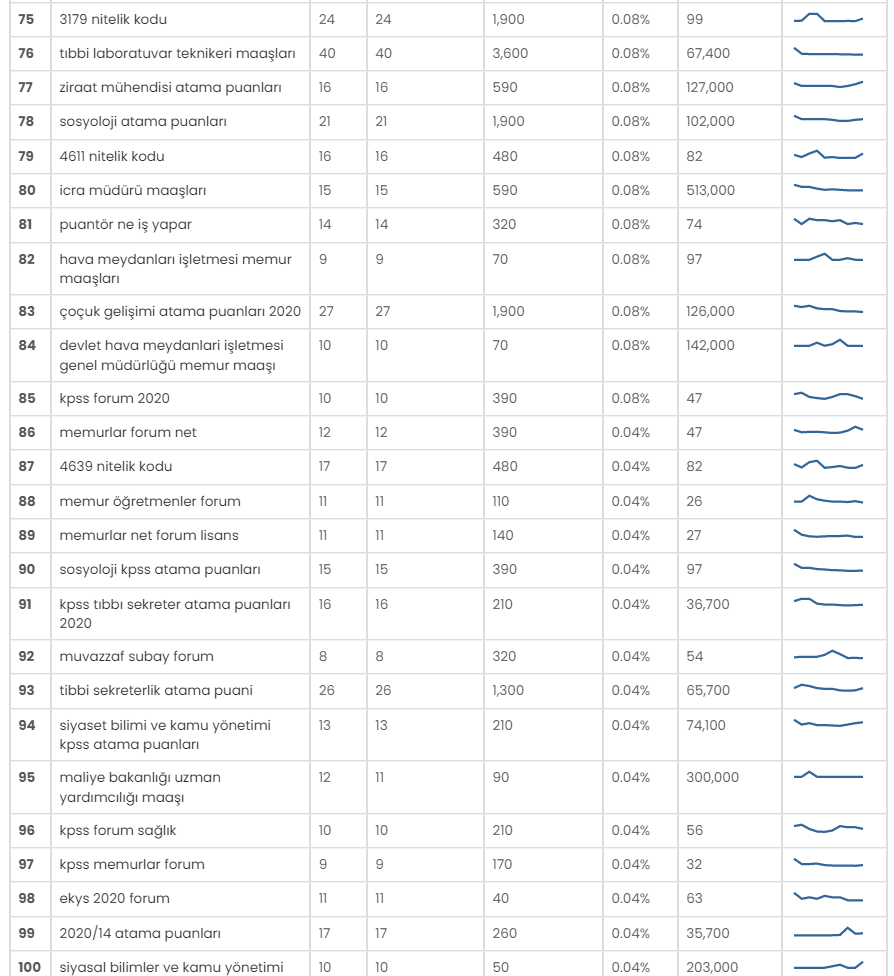Viewport: 894px width, 976px height.
Task: Select keyword 'memur öğretmenler forum'
Action: coord(150,501)
